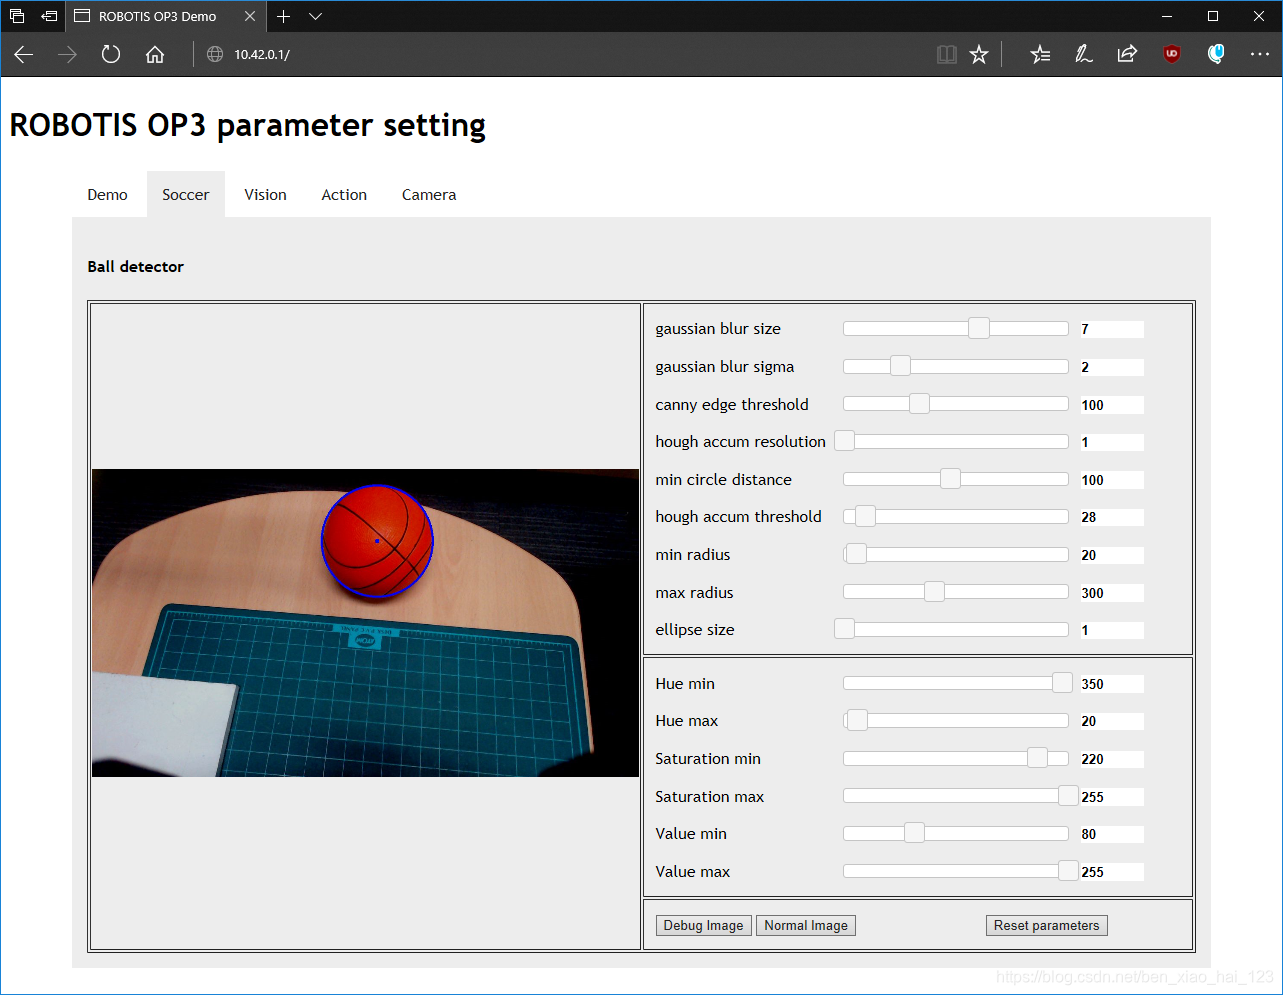Adjust the Saturation min slider
Image resolution: width=1283 pixels, height=995 pixels.
pos(956,758)
